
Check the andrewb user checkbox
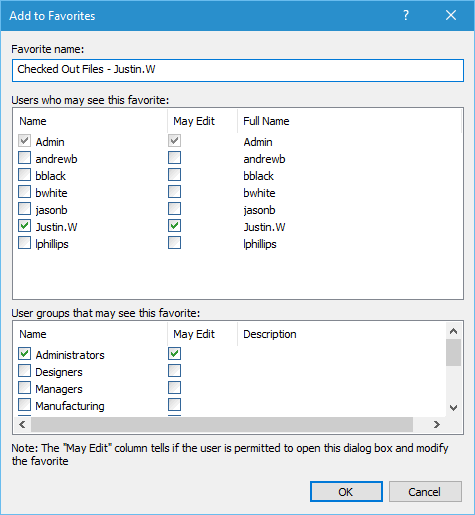pos(24,158)
